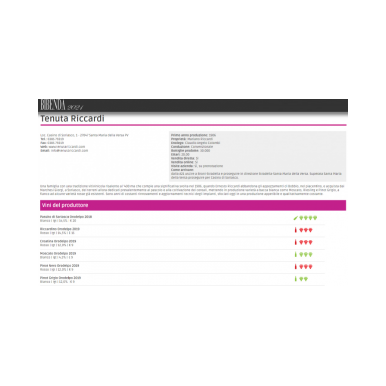This screenshot has height=386, width=386.
Task: Click the red grape rating icons of Croatina wine
Action: coord(306,242)
